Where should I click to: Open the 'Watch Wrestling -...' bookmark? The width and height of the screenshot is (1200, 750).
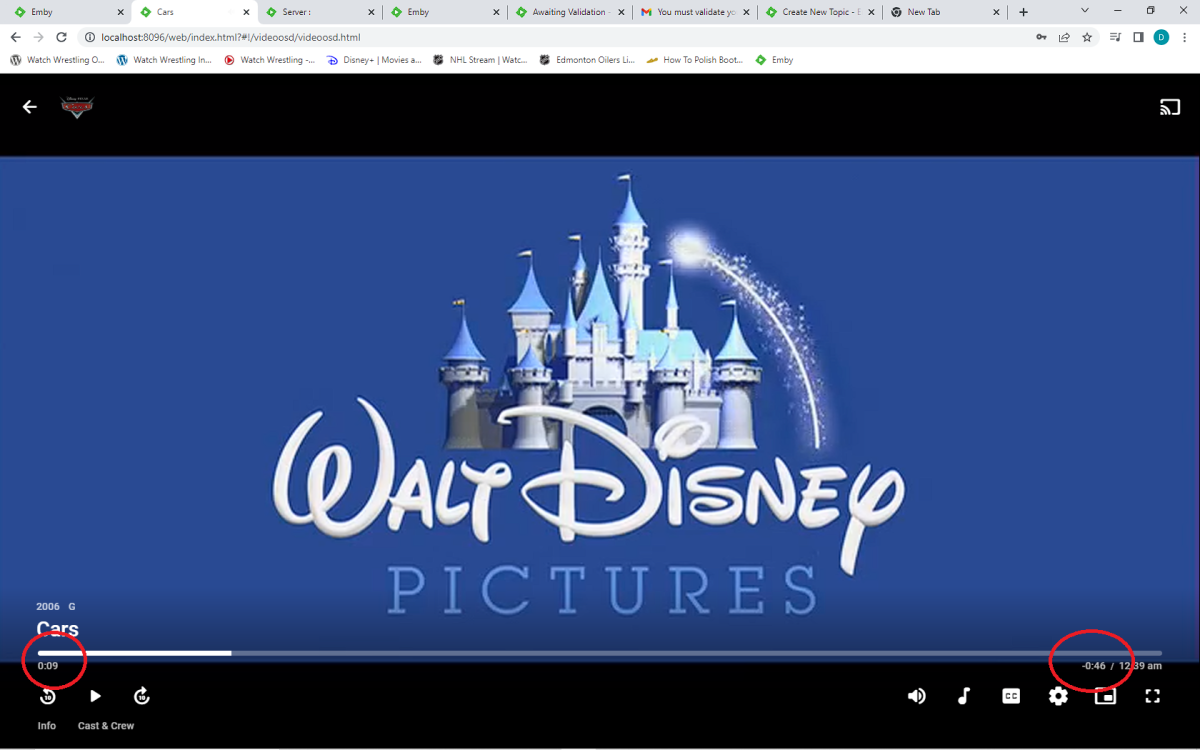(x=270, y=60)
